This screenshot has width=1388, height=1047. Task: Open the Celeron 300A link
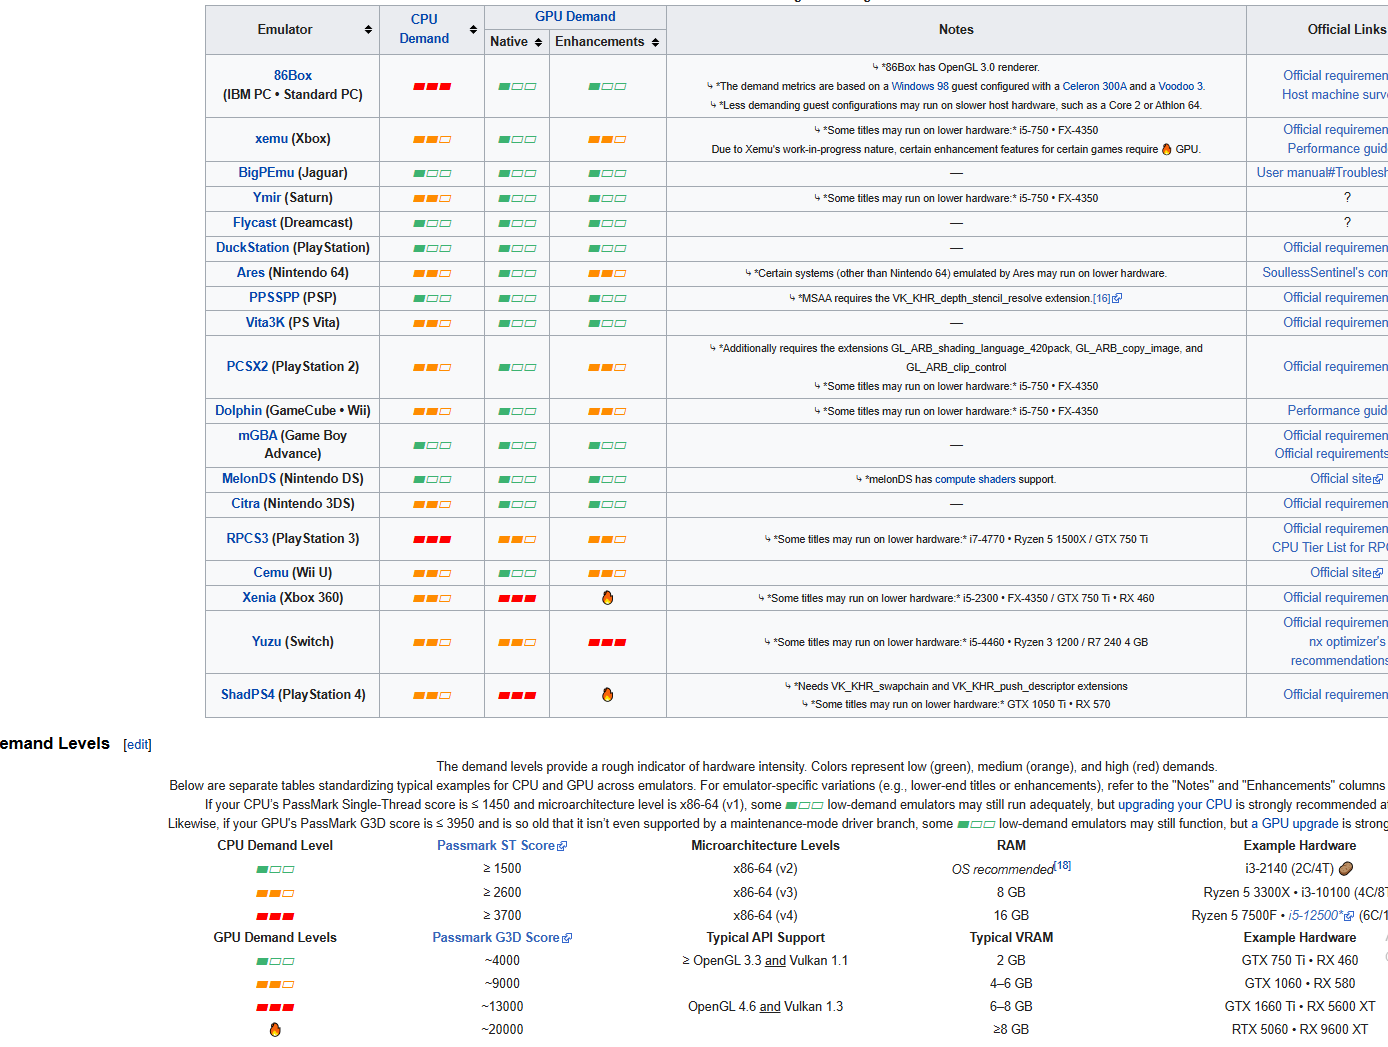(1094, 87)
